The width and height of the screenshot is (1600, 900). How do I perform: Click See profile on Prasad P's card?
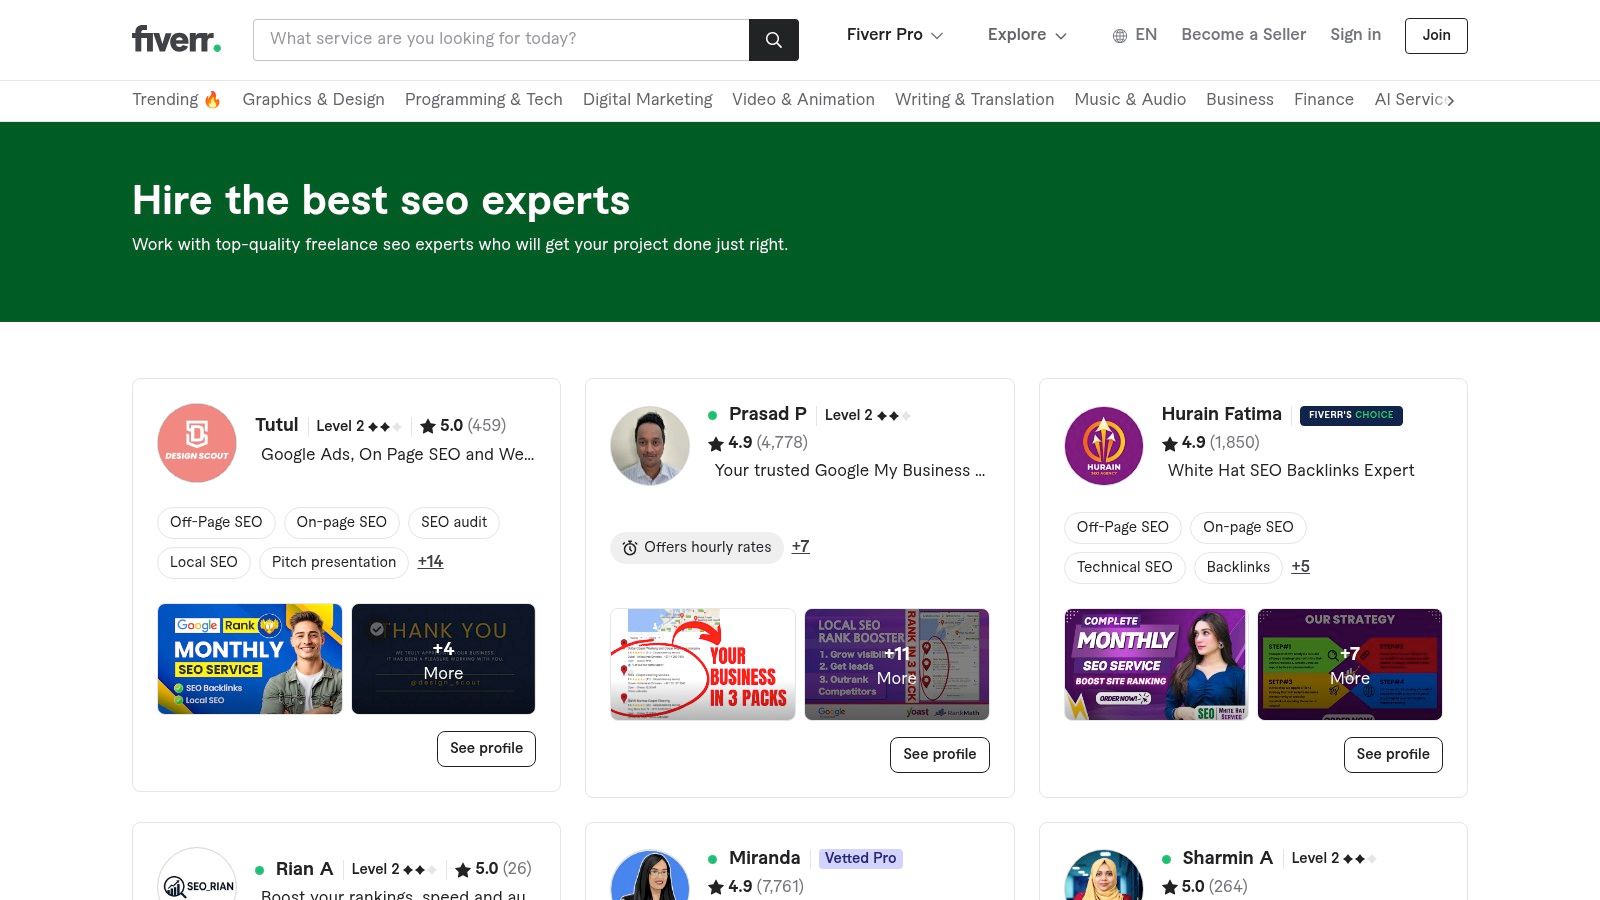(939, 754)
